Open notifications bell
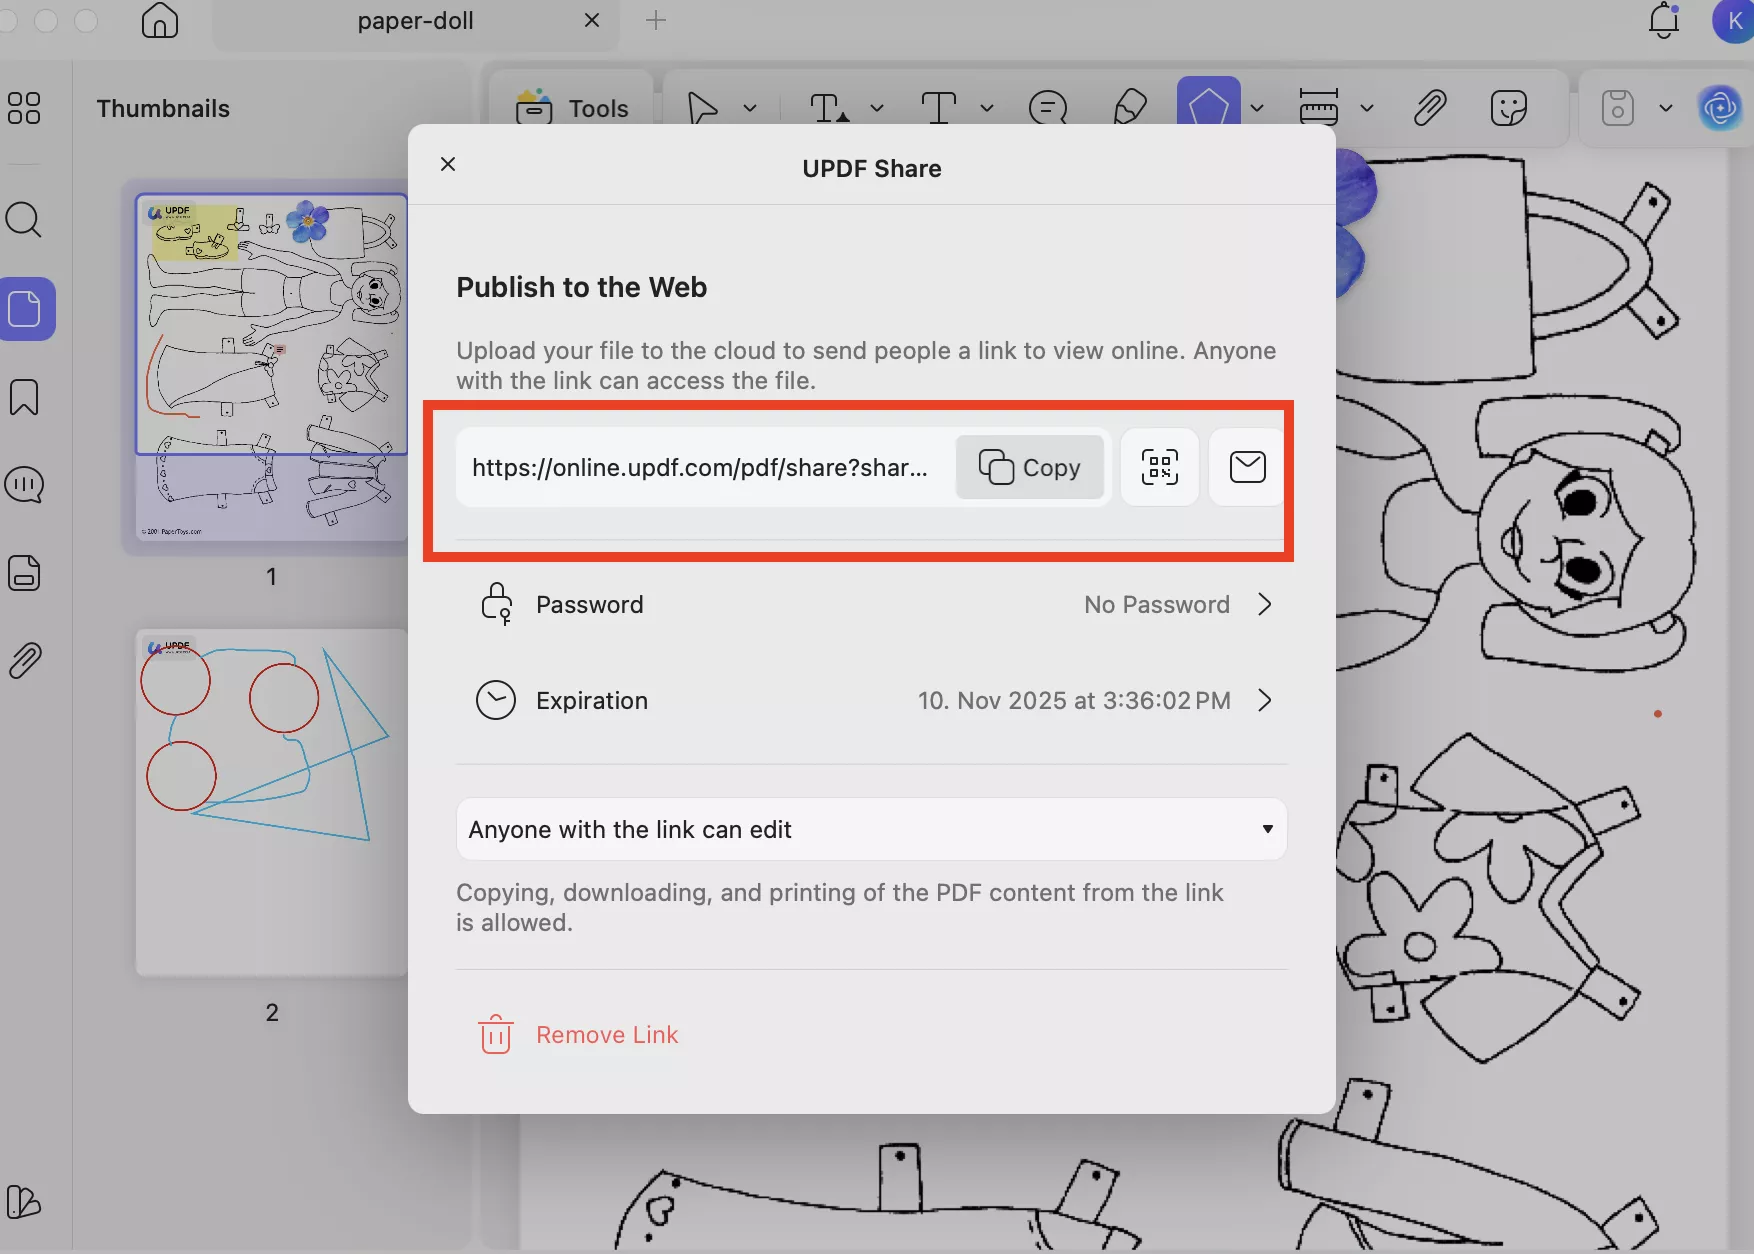 [x=1664, y=20]
